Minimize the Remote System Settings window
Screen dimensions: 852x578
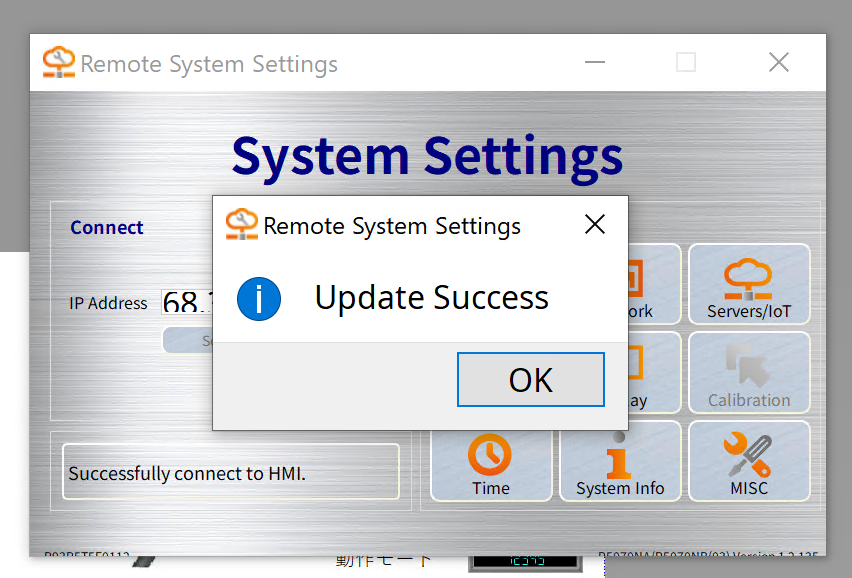pos(595,63)
